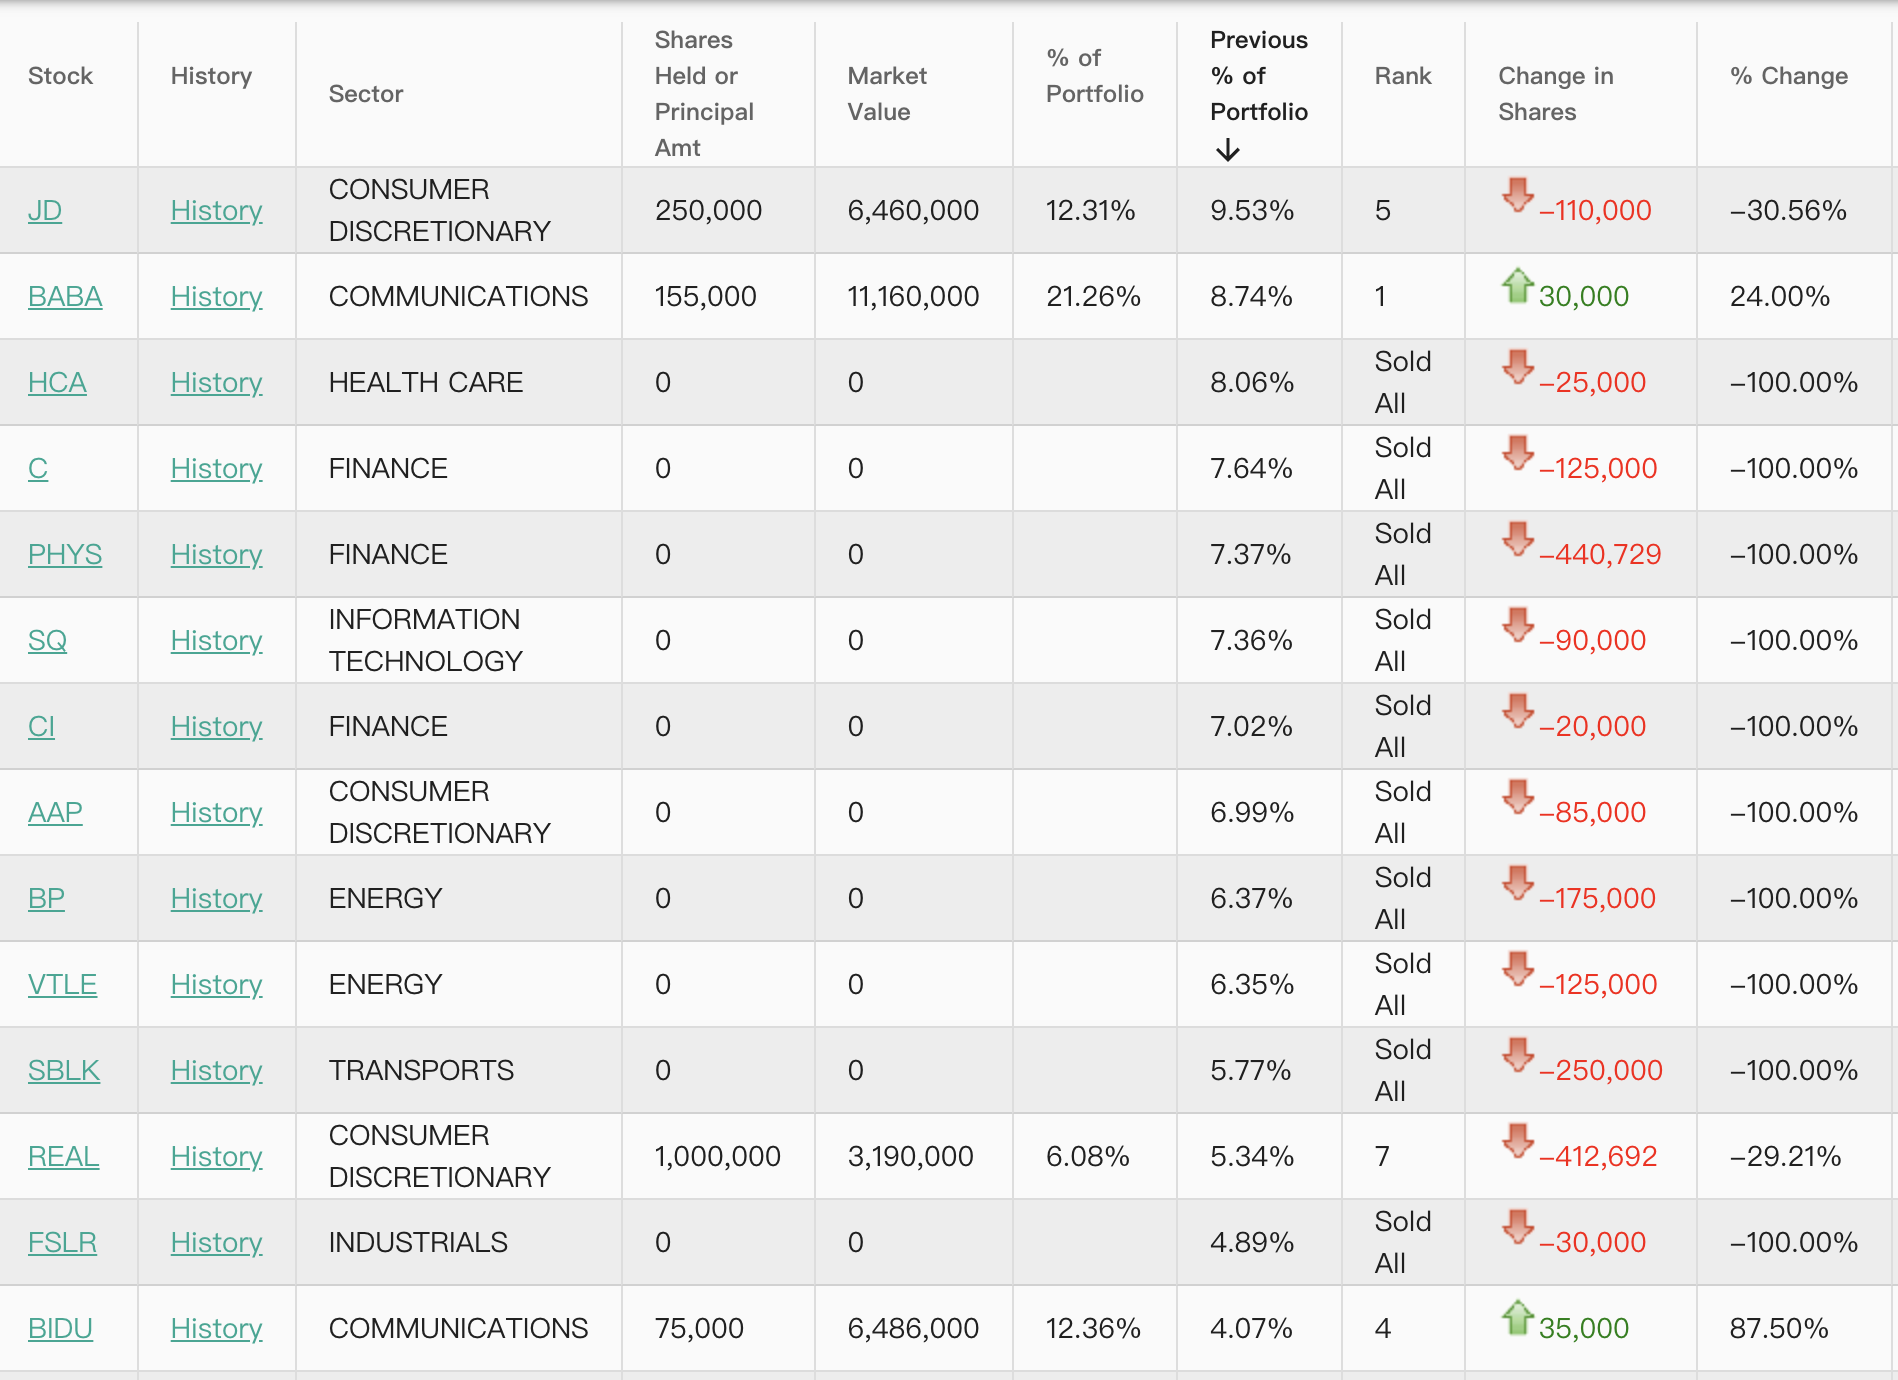Open the BP stock link
Image resolution: width=1898 pixels, height=1380 pixels.
click(46, 898)
